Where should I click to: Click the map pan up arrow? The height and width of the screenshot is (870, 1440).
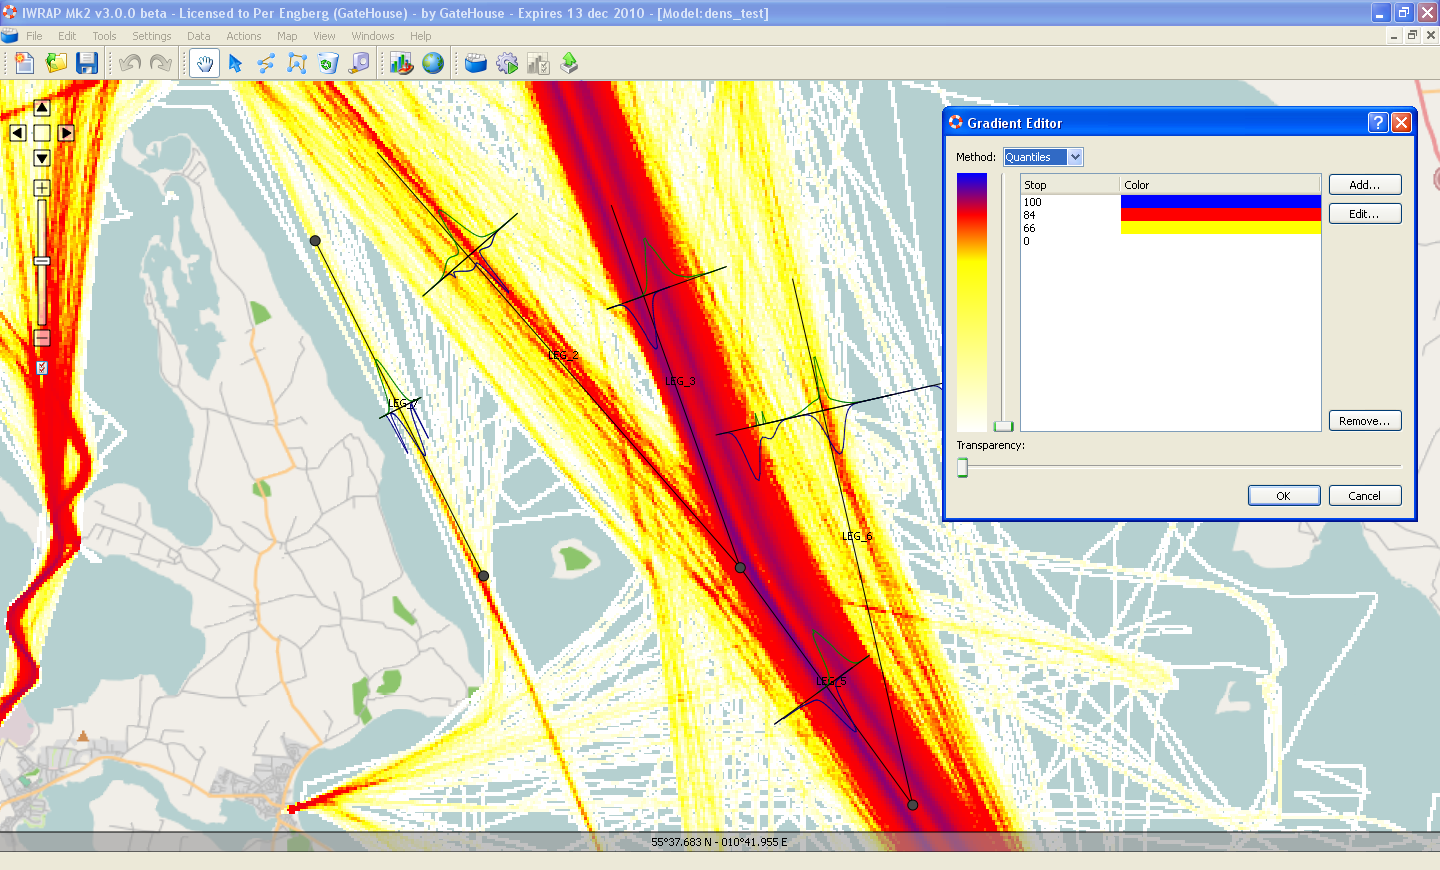coord(42,108)
